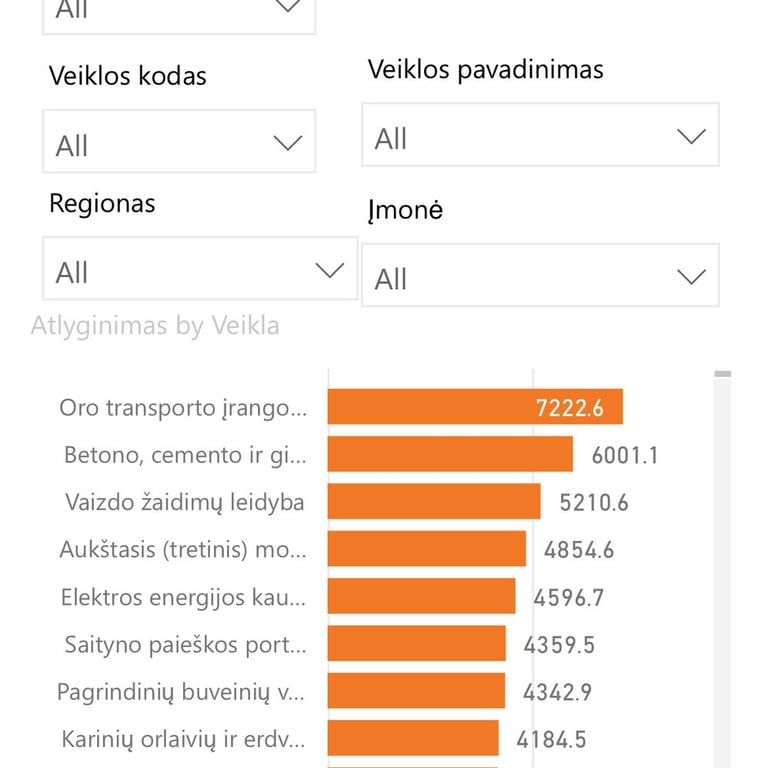Expand the Įmonė filter dropdown
The height and width of the screenshot is (768, 768).
[x=540, y=275]
